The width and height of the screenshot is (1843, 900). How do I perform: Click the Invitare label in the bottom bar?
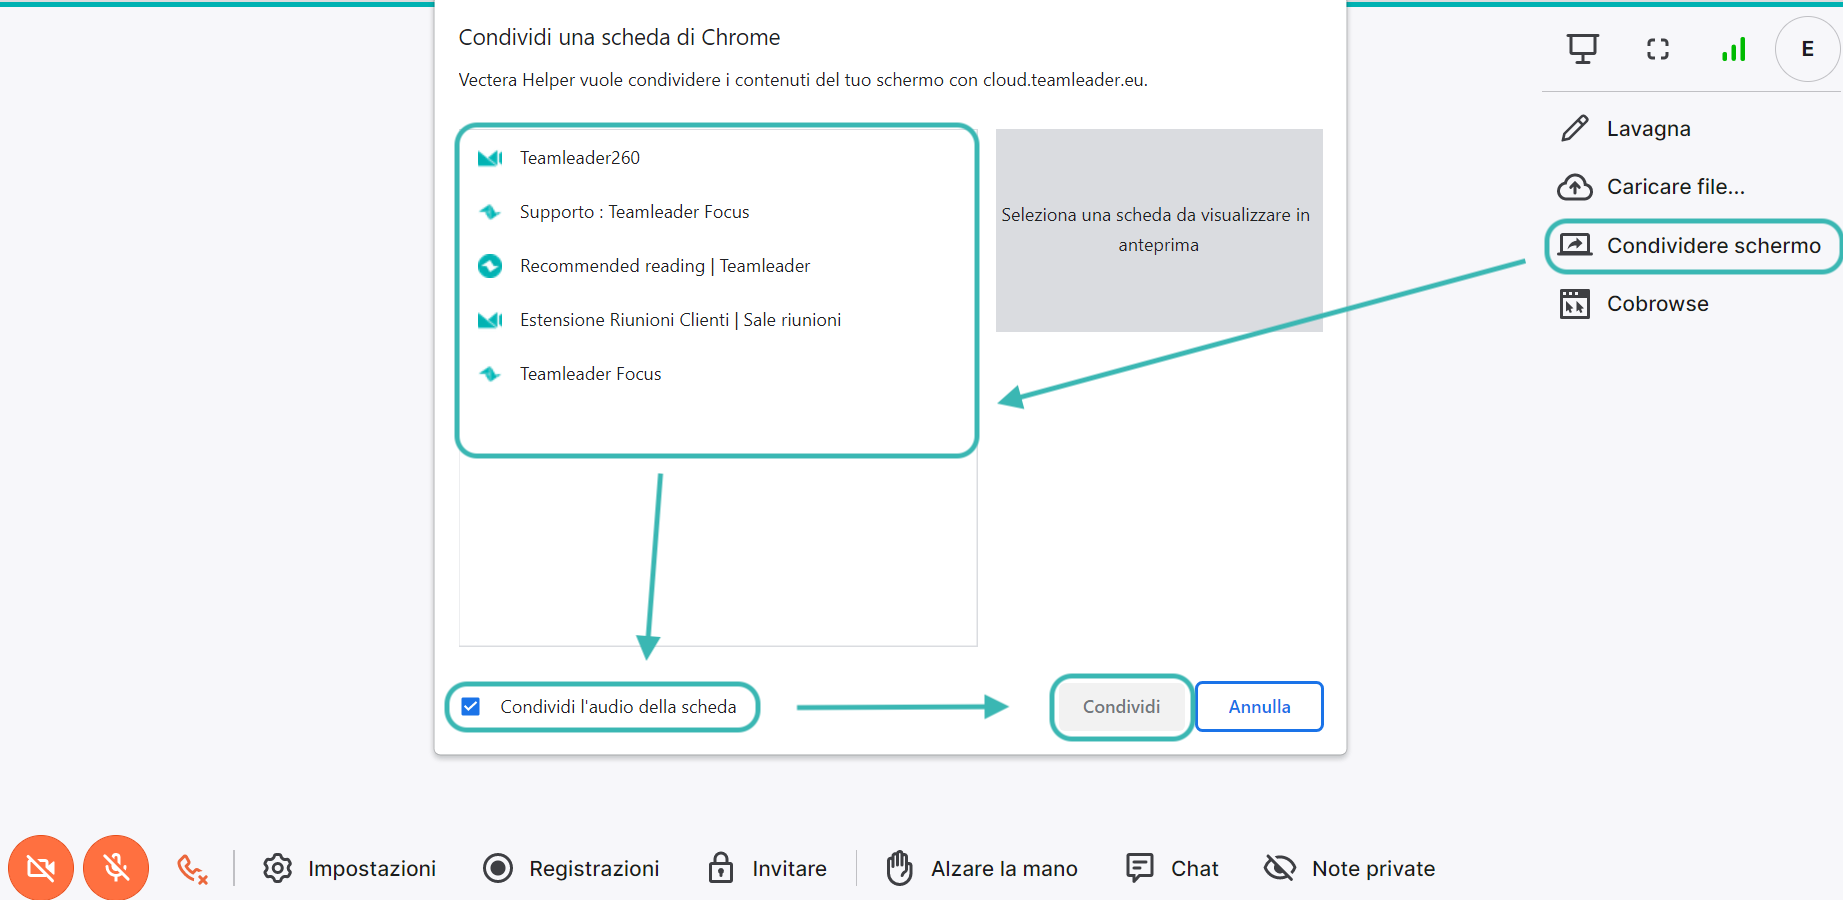pyautogui.click(x=789, y=868)
